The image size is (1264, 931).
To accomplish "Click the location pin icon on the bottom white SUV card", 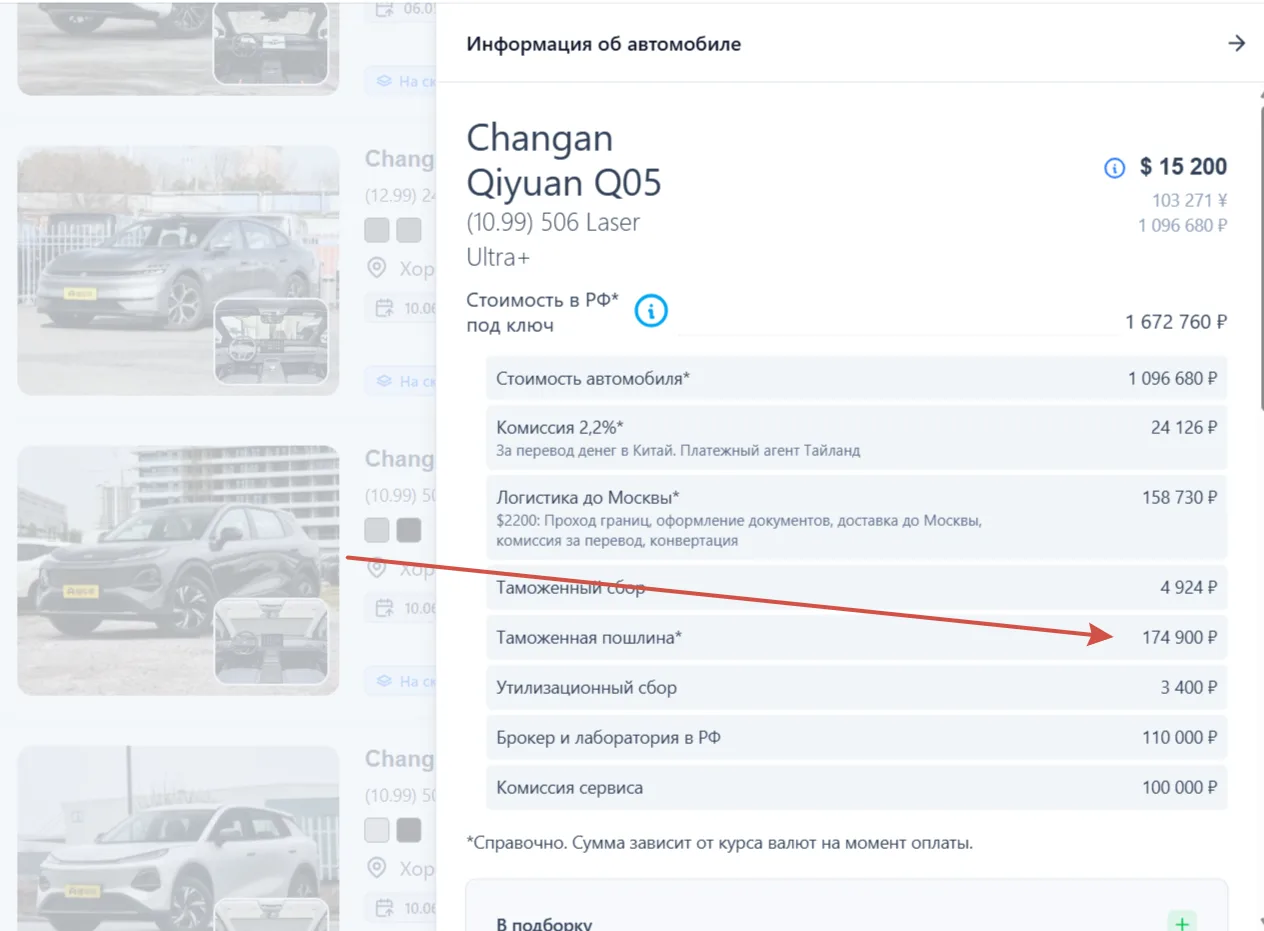I will coord(377,868).
